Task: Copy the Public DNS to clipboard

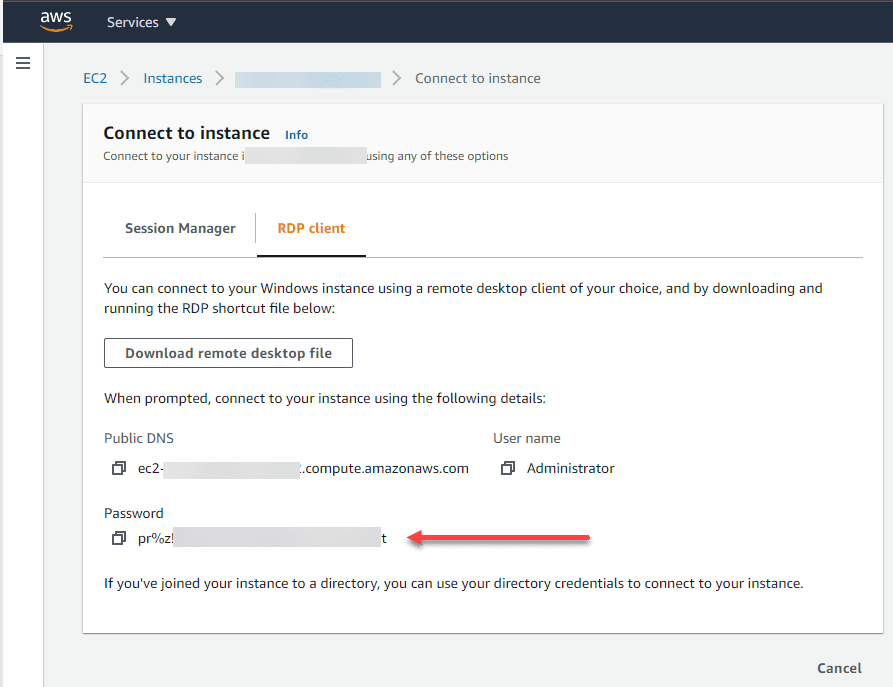Action: coord(119,468)
